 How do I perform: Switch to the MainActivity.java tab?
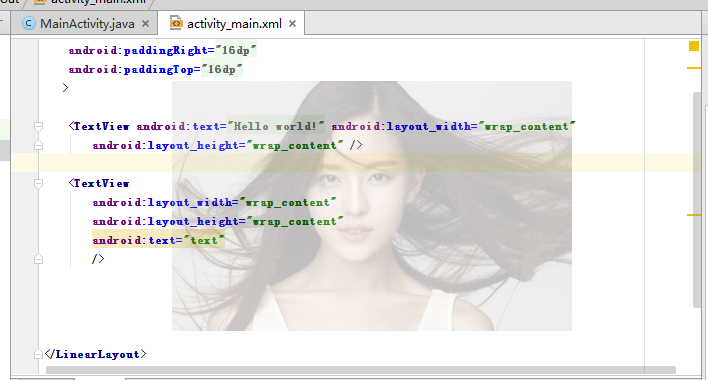coord(86,23)
